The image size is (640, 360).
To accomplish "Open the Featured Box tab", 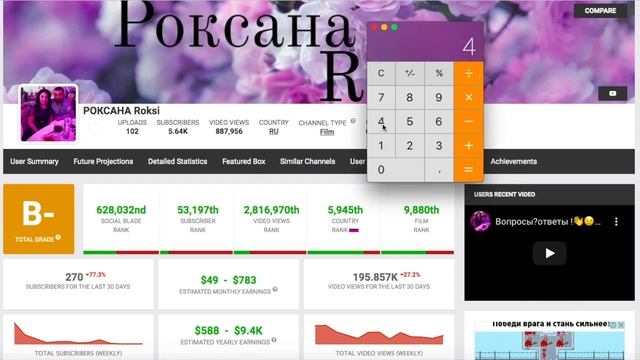I will coord(244,161).
